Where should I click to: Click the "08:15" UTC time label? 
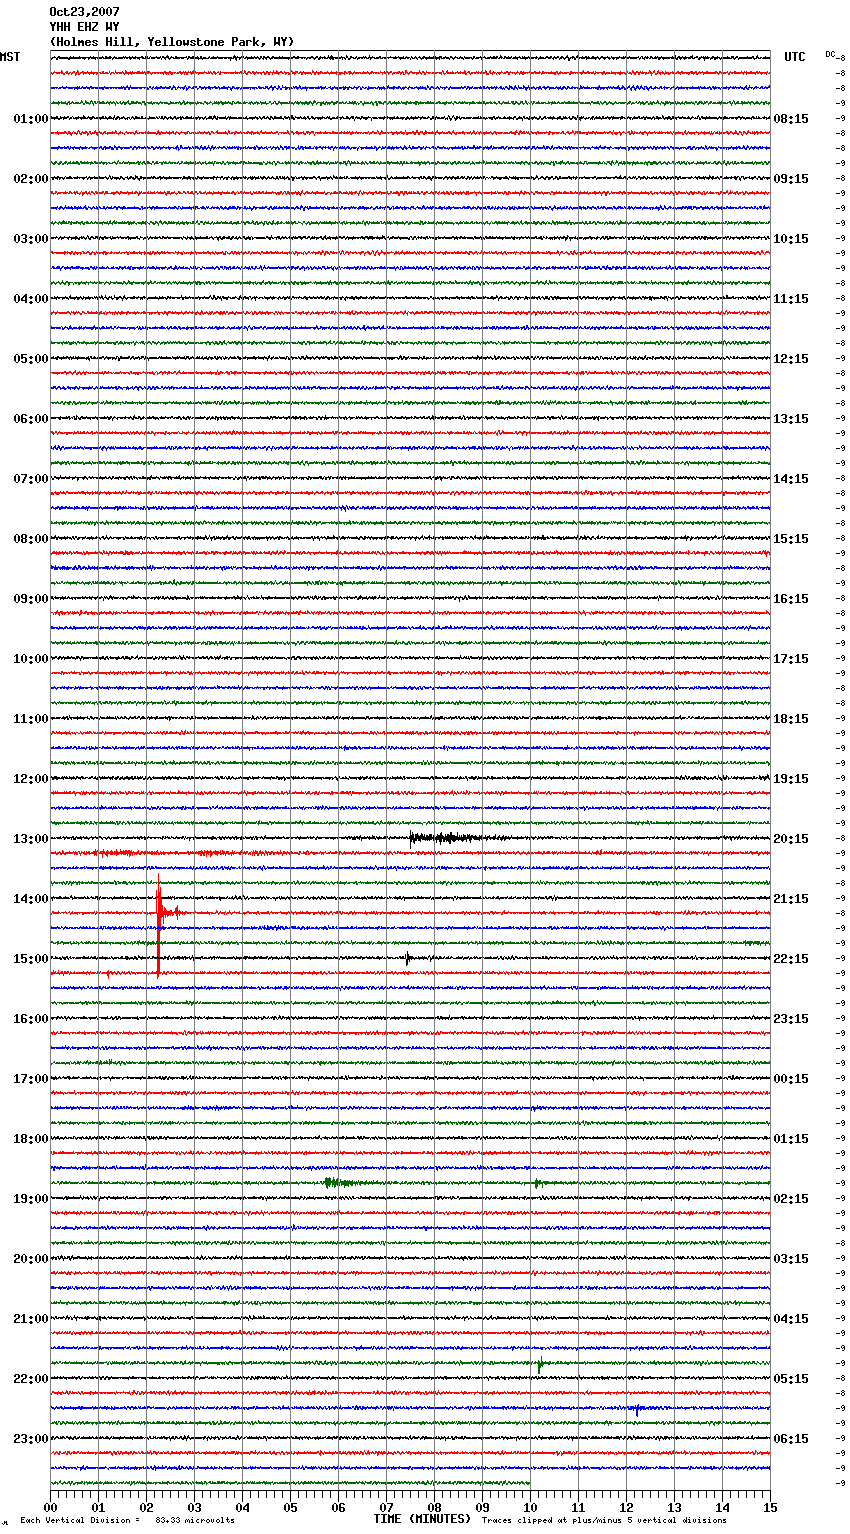(x=791, y=119)
